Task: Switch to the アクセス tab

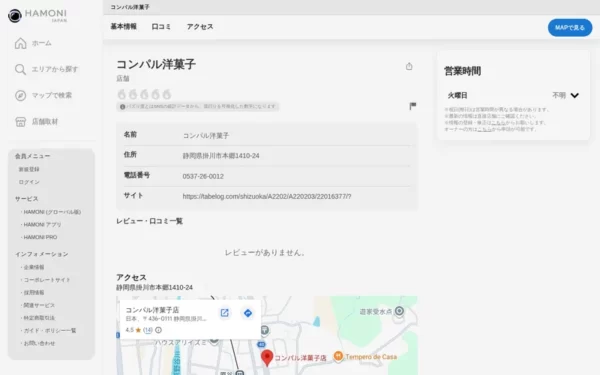Action: (x=200, y=27)
